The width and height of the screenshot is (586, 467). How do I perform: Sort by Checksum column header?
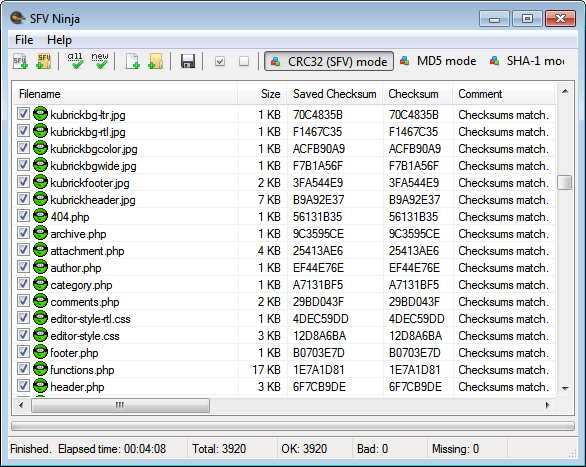[x=417, y=94]
